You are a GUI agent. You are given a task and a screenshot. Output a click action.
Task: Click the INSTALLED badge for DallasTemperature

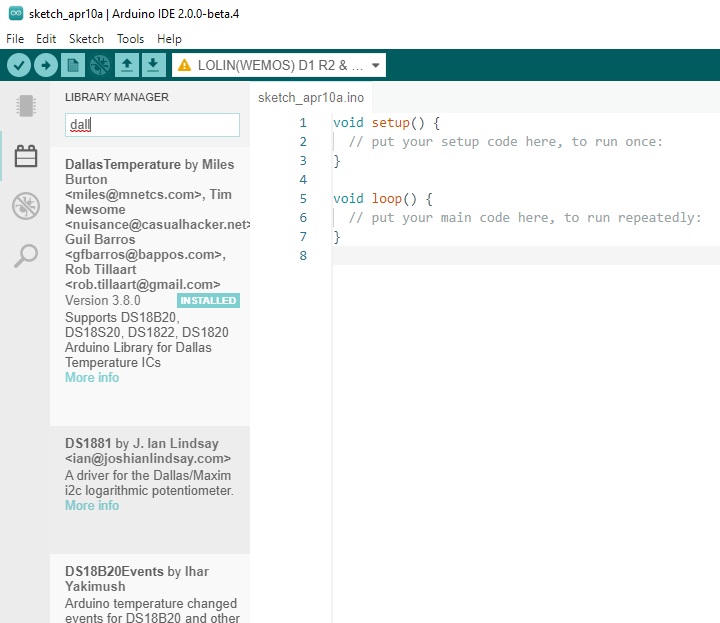208,300
